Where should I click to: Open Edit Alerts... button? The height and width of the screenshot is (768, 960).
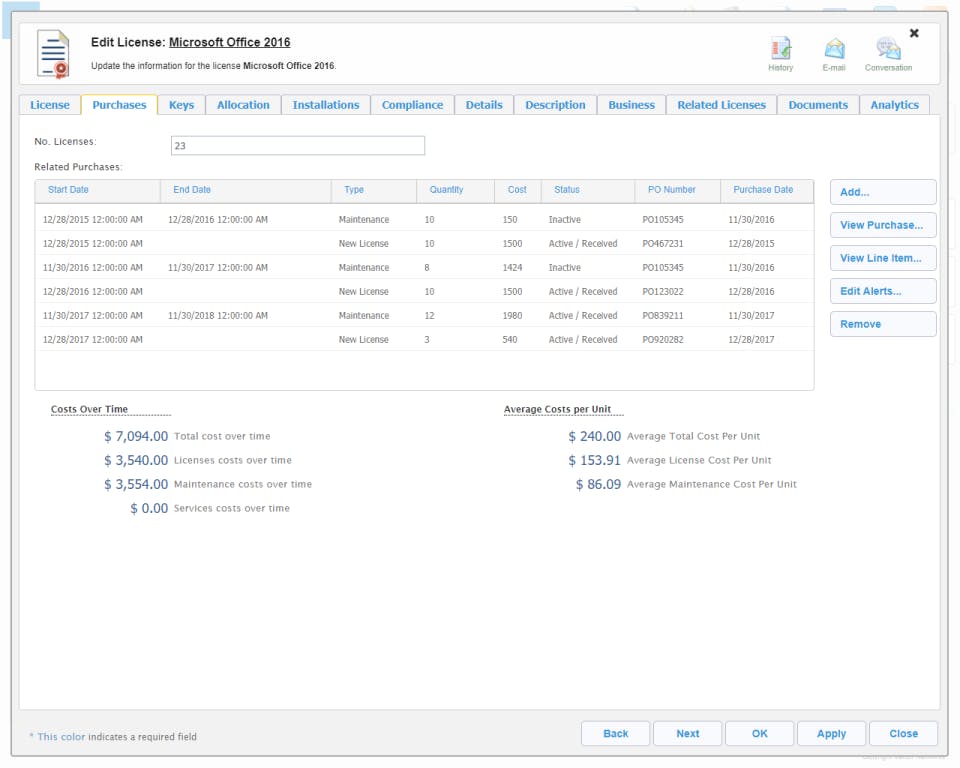(882, 291)
